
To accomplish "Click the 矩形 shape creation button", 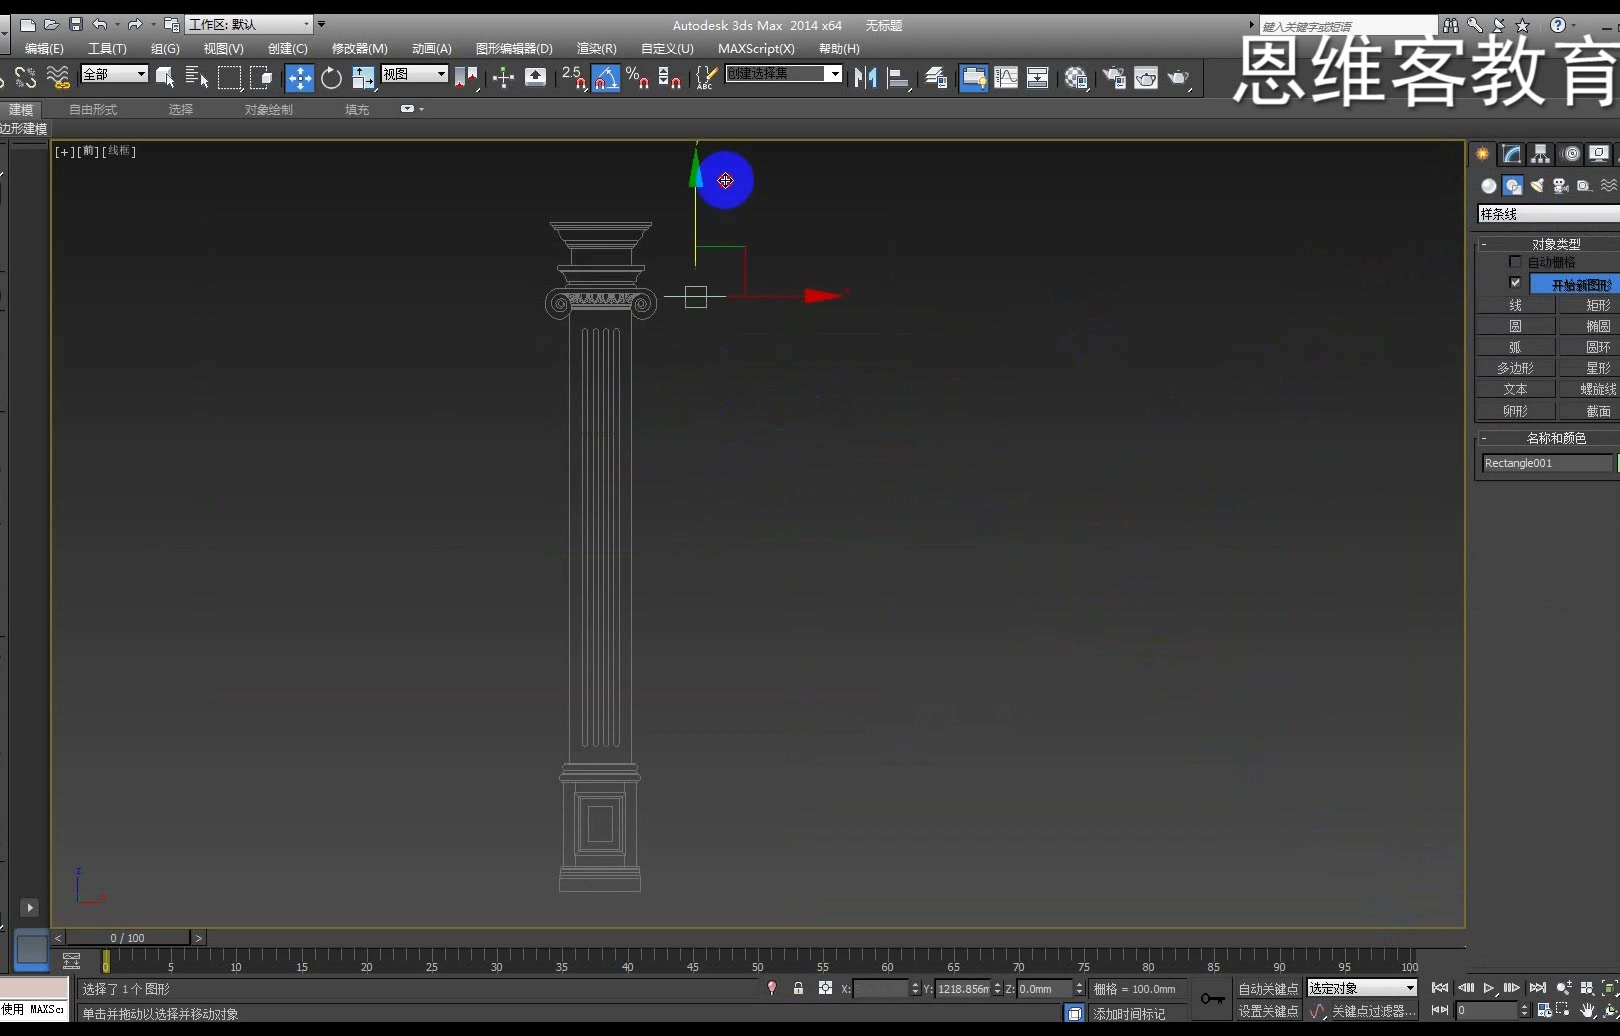I will click(x=1597, y=305).
